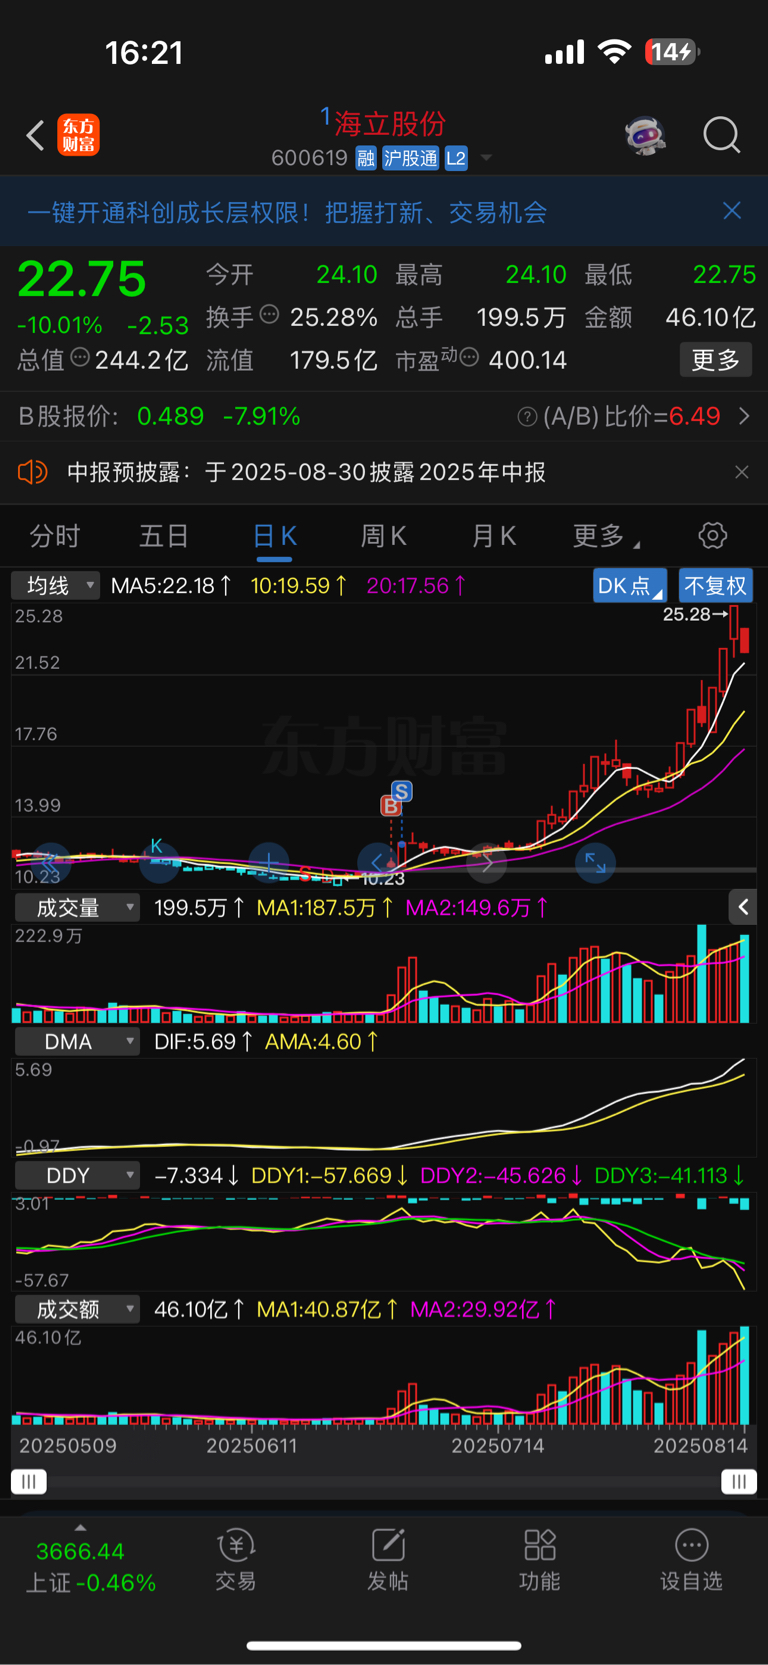Open the 成交量 indicator dropdown
This screenshot has height=1665, width=768.
pos(77,908)
